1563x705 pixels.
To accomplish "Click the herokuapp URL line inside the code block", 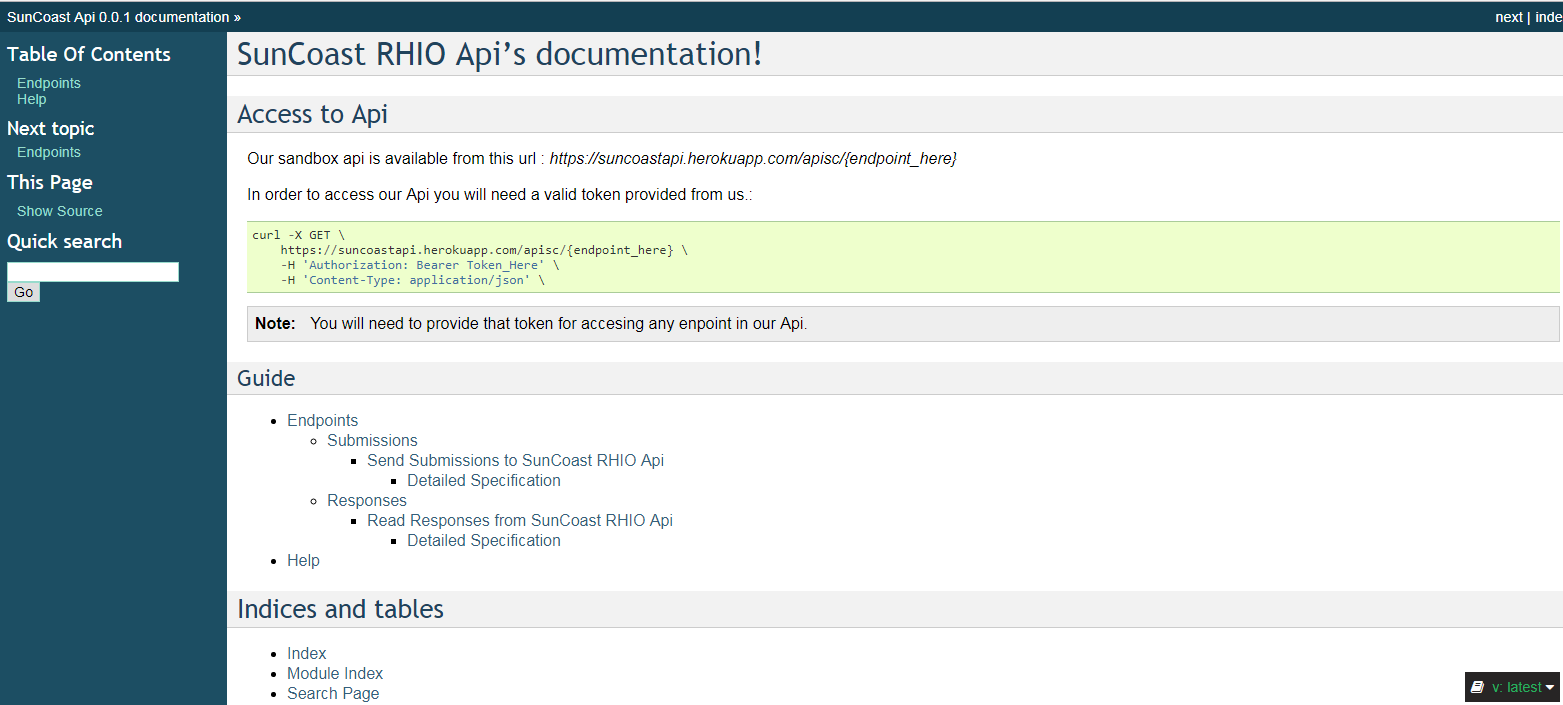I will coord(484,250).
